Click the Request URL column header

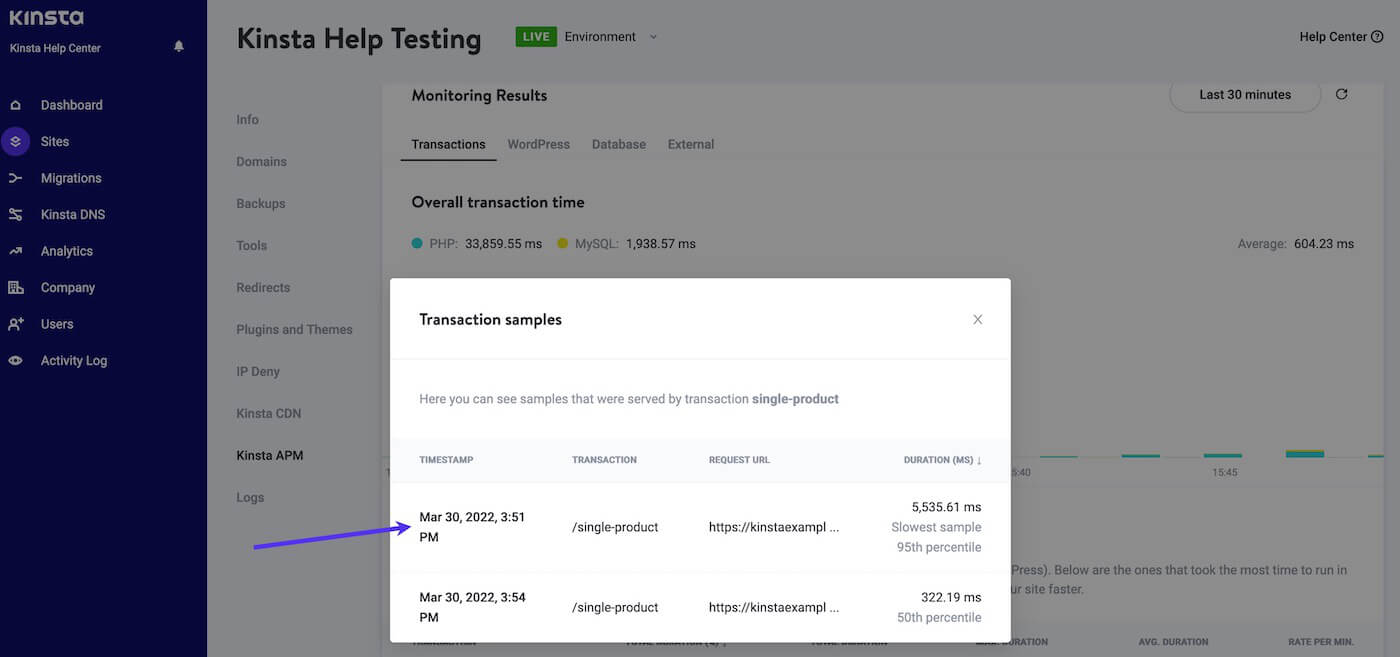pos(739,460)
